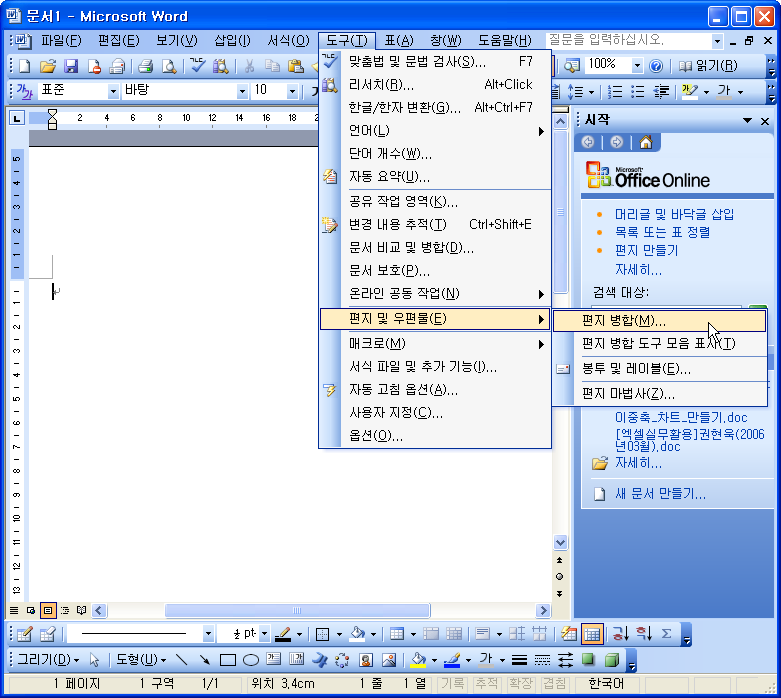The height and width of the screenshot is (698, 781).
Task: Click the Fill Color paint bucket swatch
Action: 418,660
